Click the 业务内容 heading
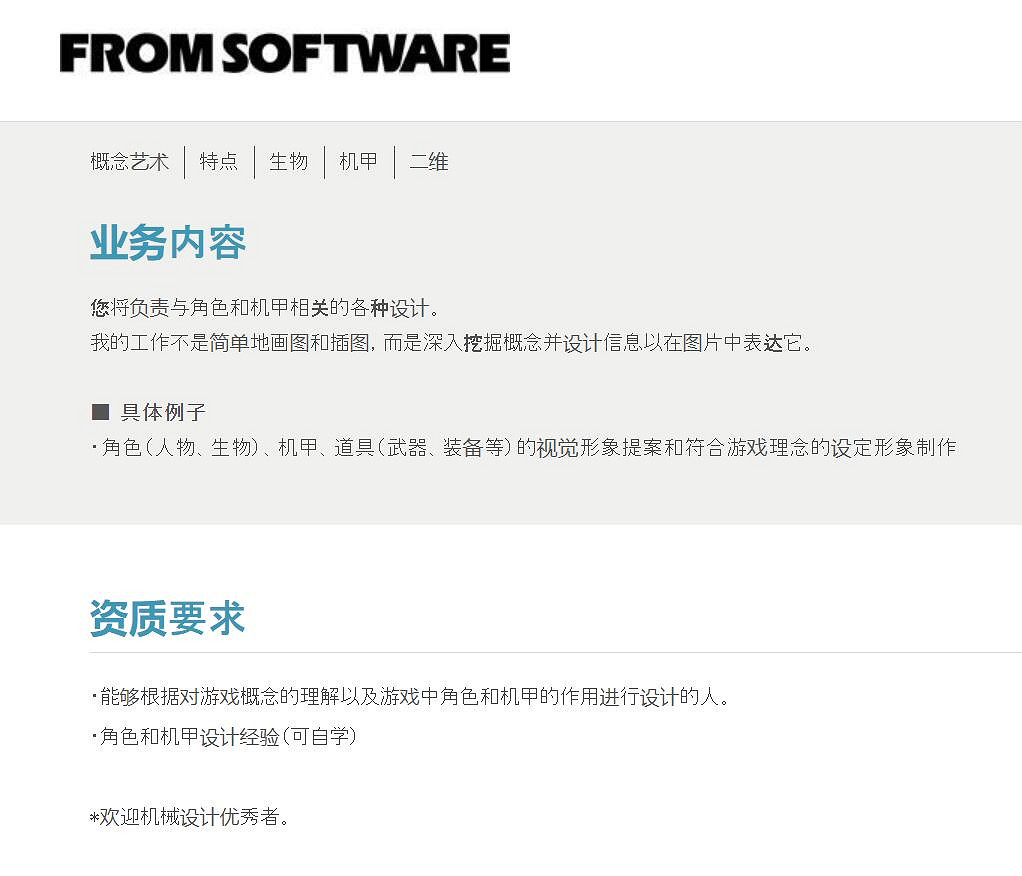 click(166, 241)
